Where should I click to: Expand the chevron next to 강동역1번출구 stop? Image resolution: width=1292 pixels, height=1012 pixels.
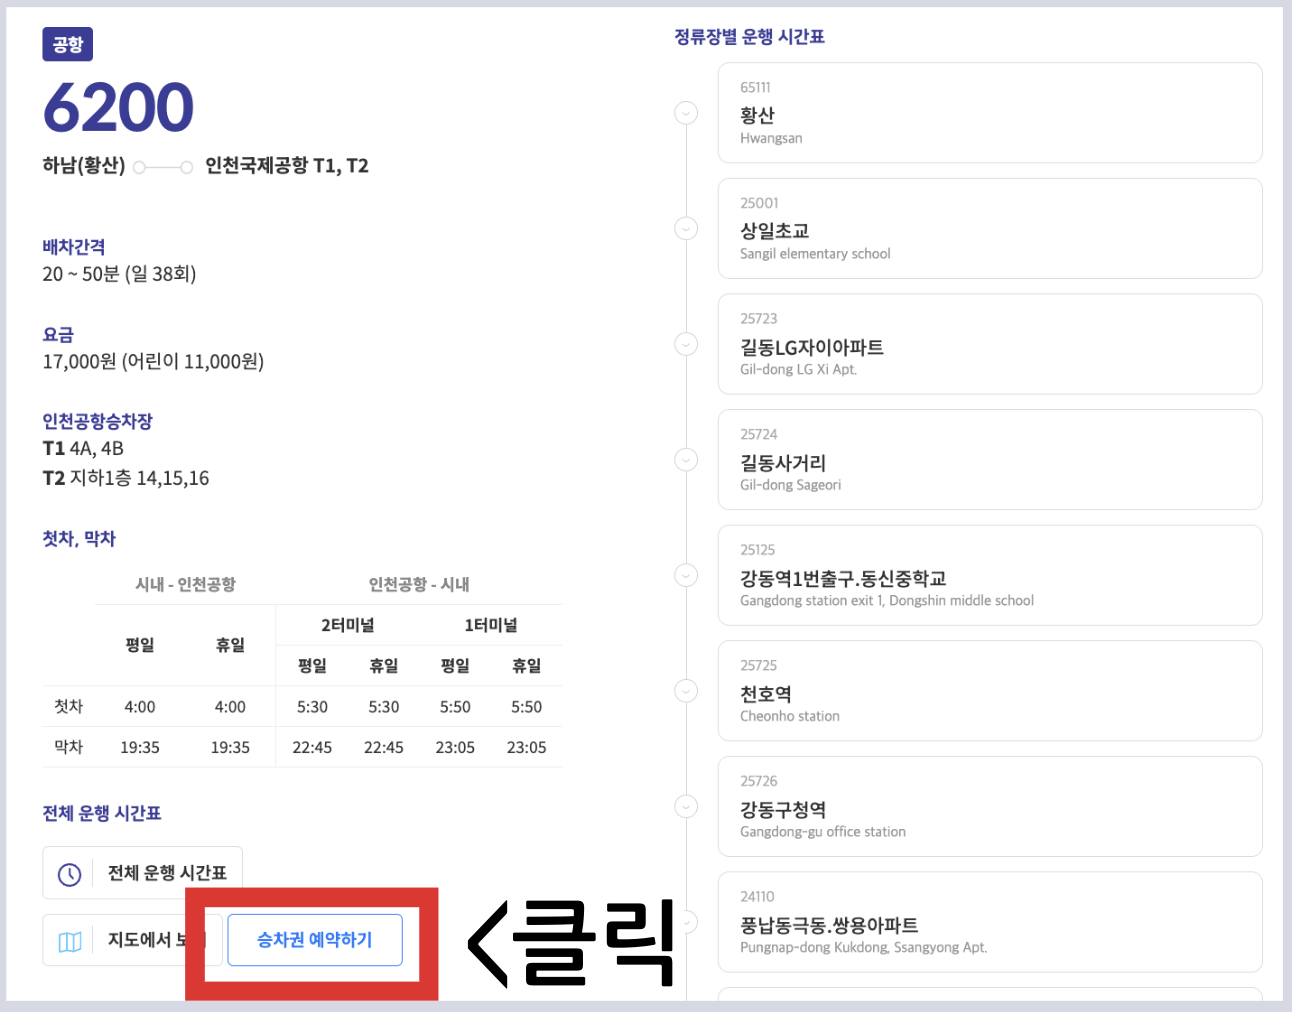(x=686, y=575)
